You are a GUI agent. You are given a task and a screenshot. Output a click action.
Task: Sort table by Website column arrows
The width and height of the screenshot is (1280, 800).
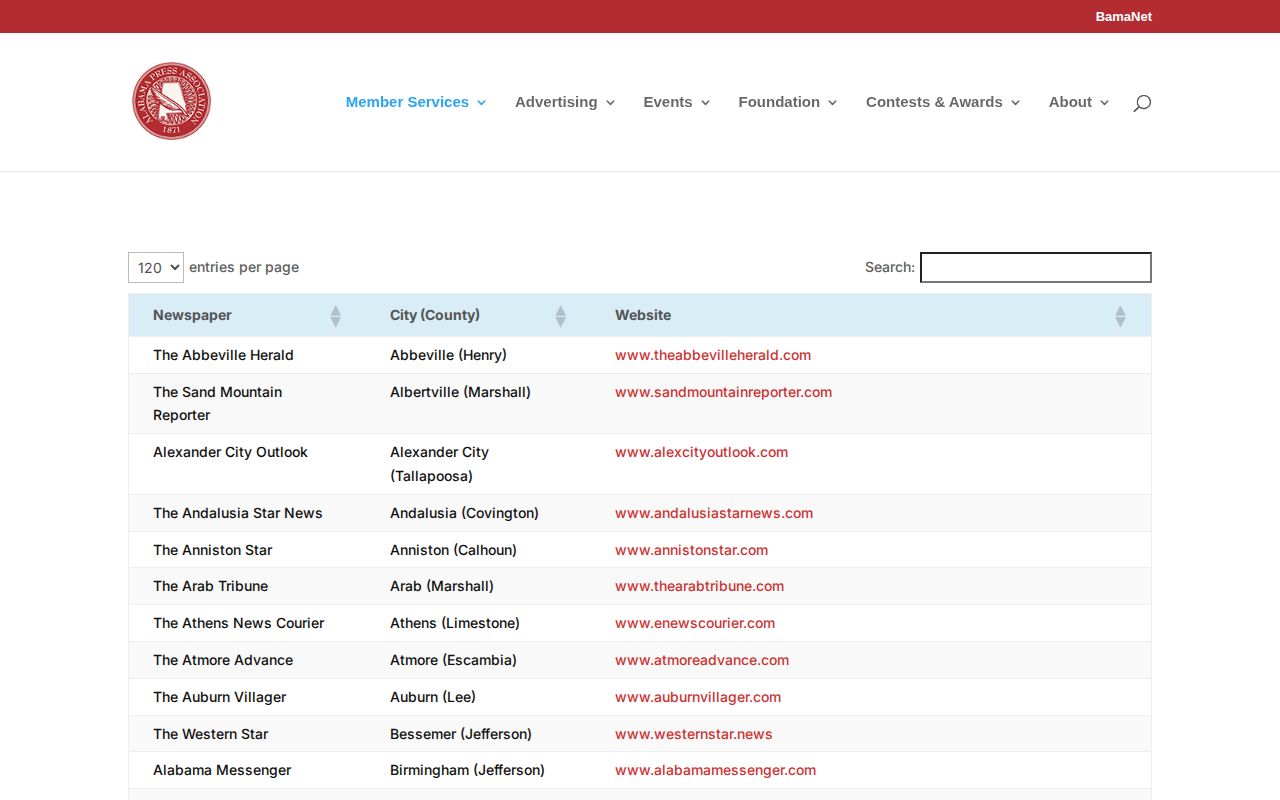1120,316
